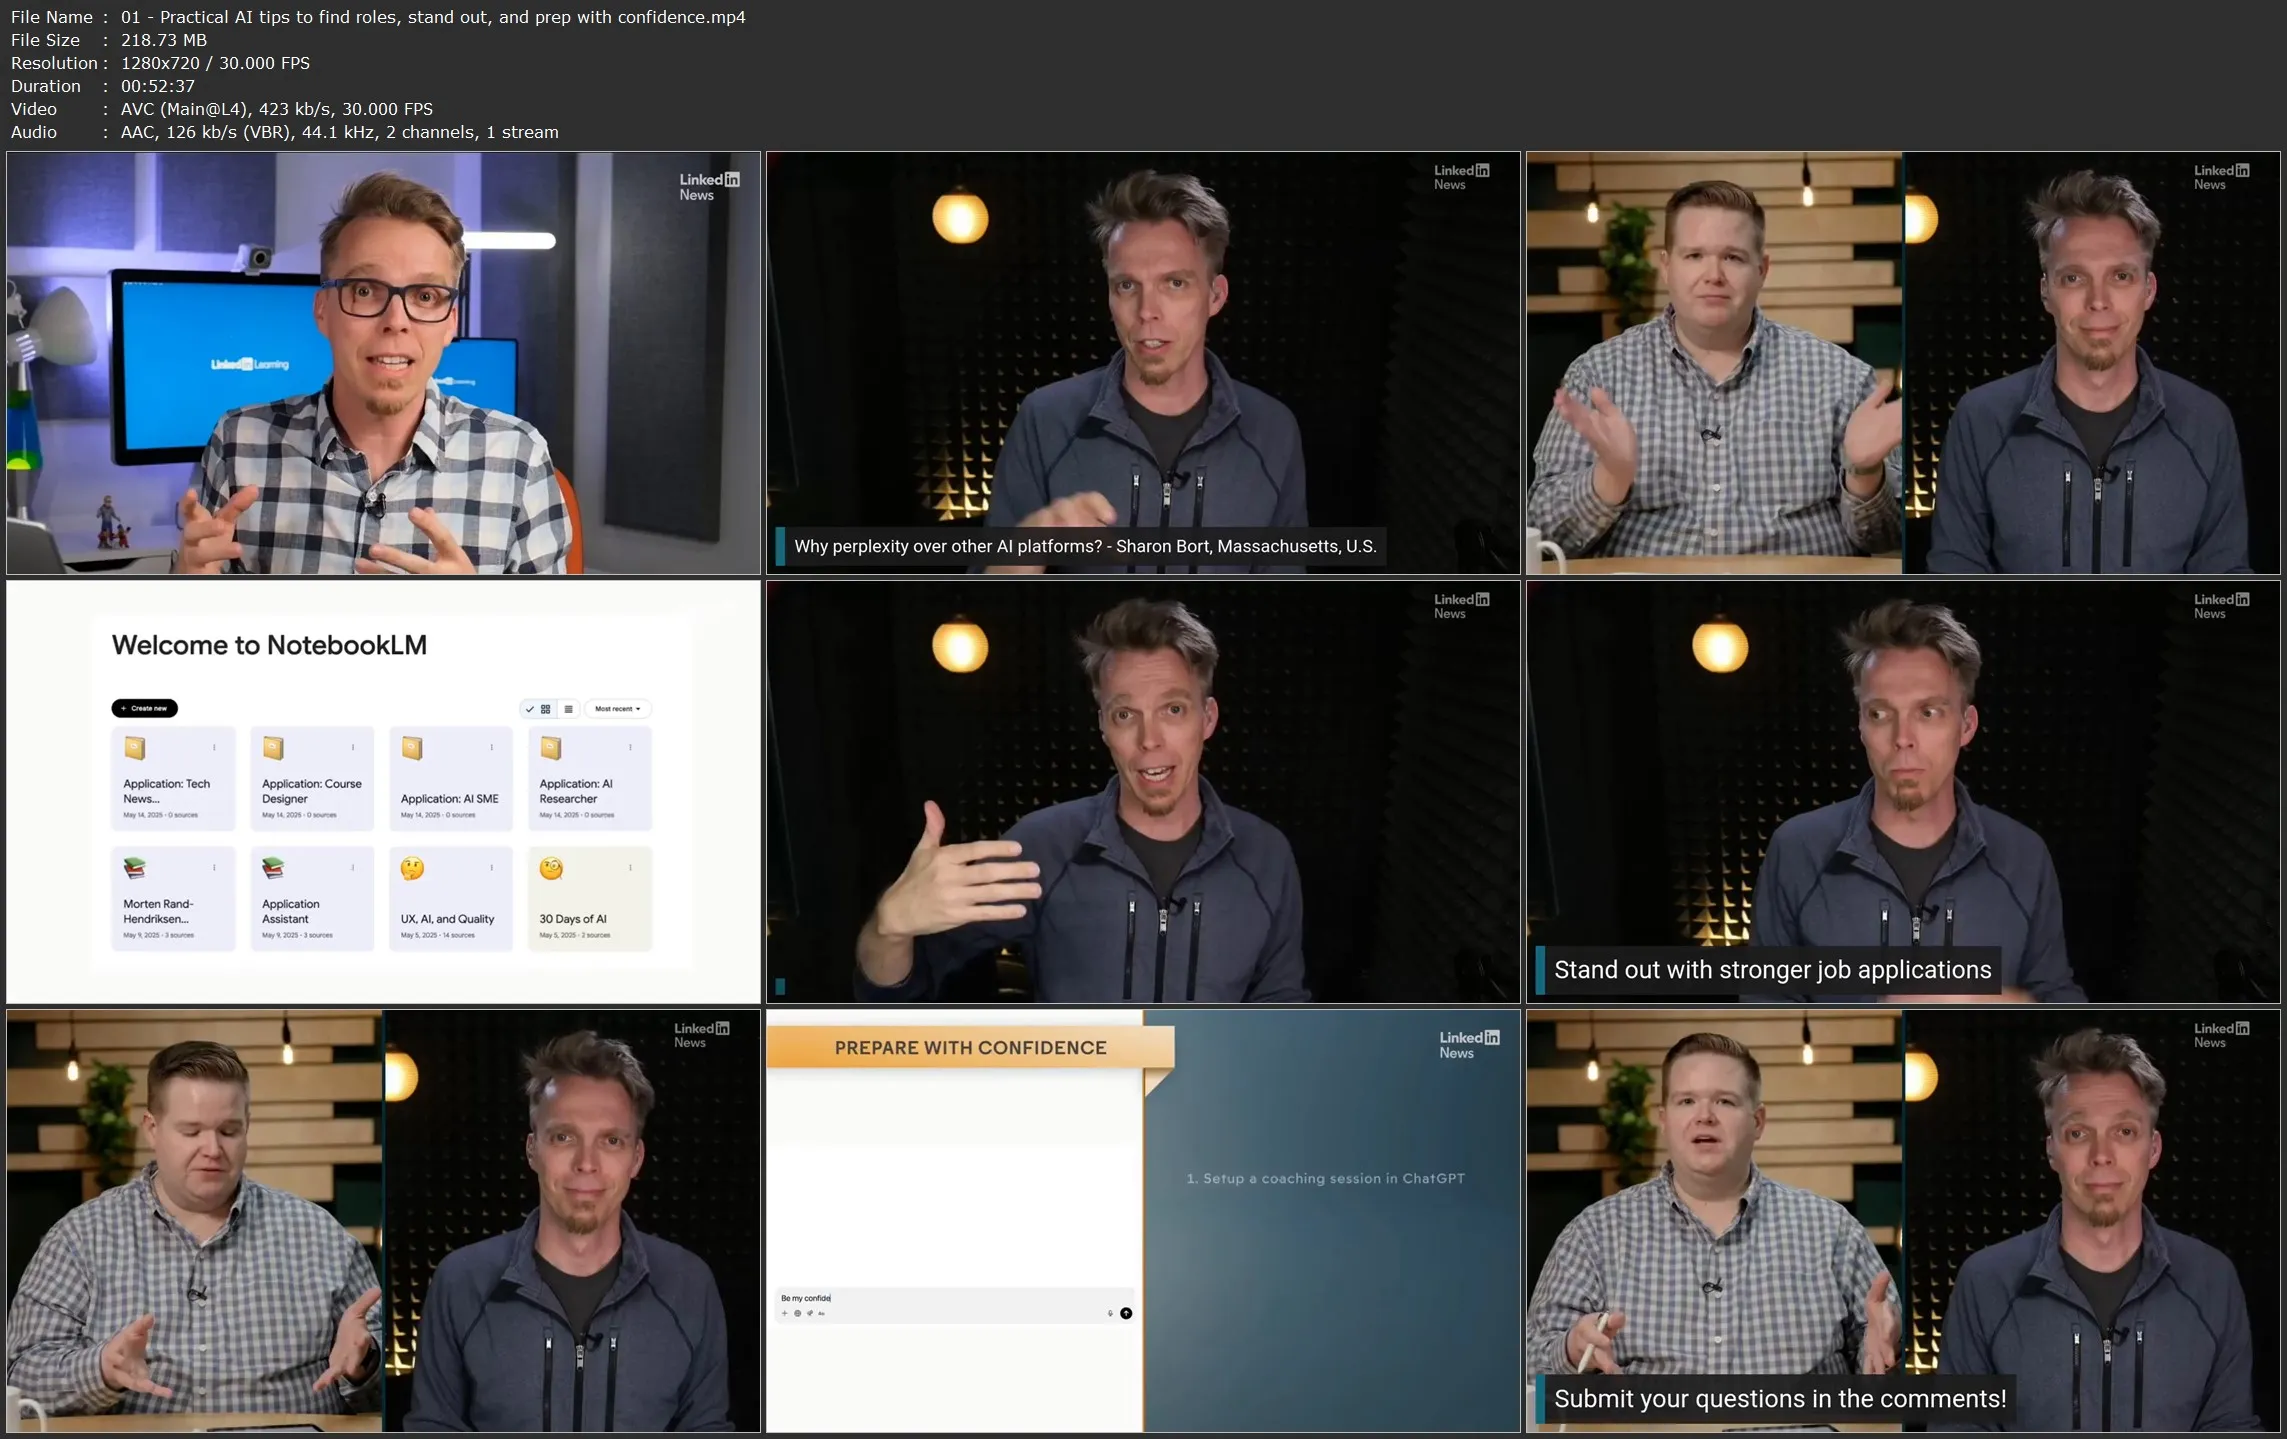Open options menu on 30 Days of AI card
Viewport: 2287px width, 1439px height.
pyautogui.click(x=630, y=867)
